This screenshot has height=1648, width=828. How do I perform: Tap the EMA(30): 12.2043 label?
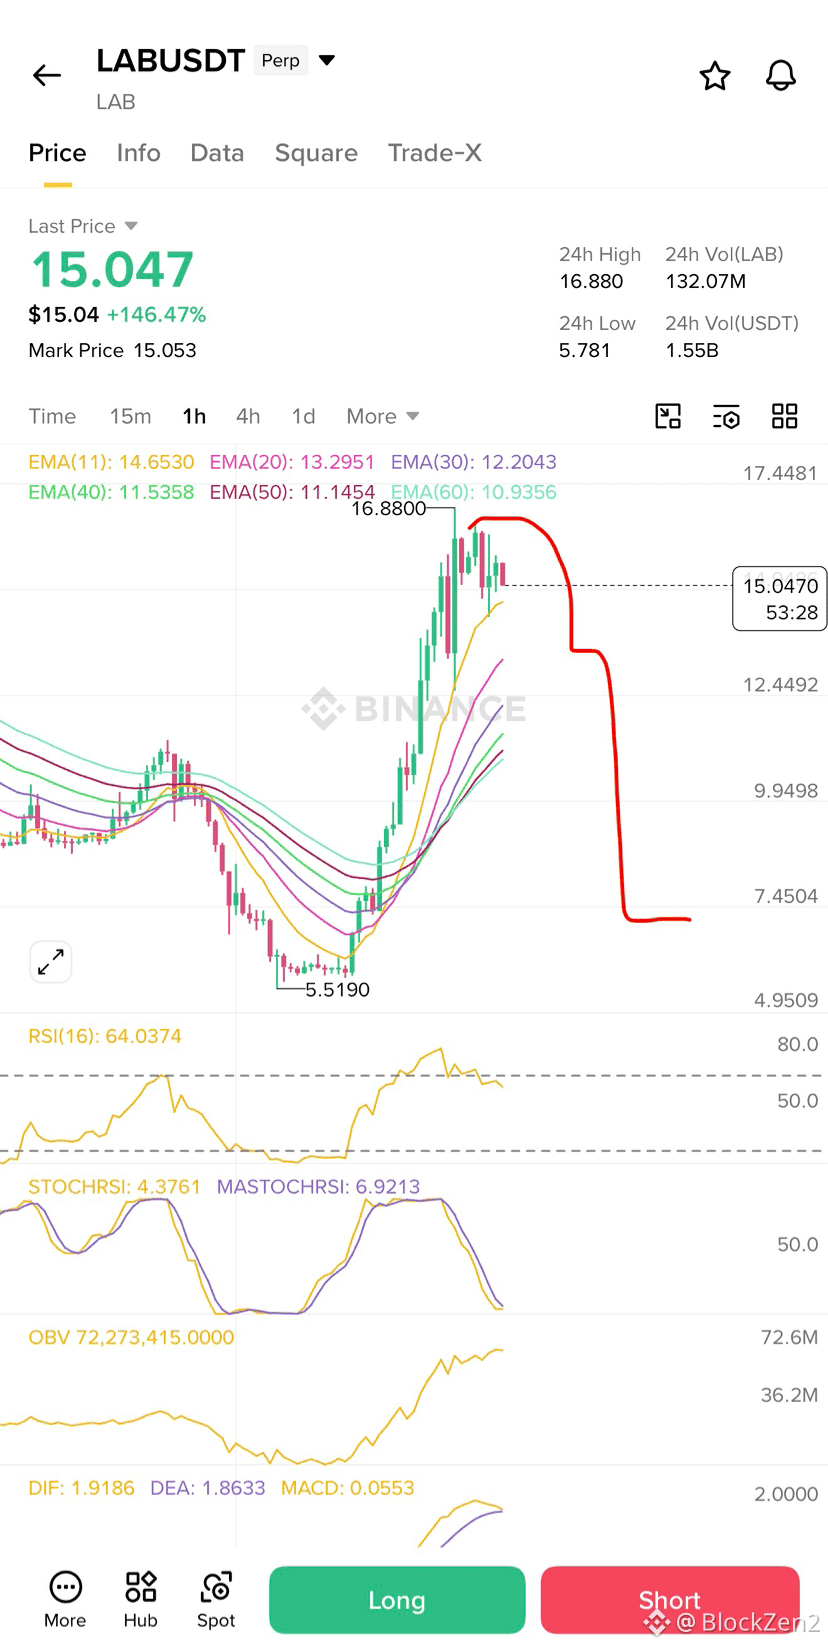474,462
